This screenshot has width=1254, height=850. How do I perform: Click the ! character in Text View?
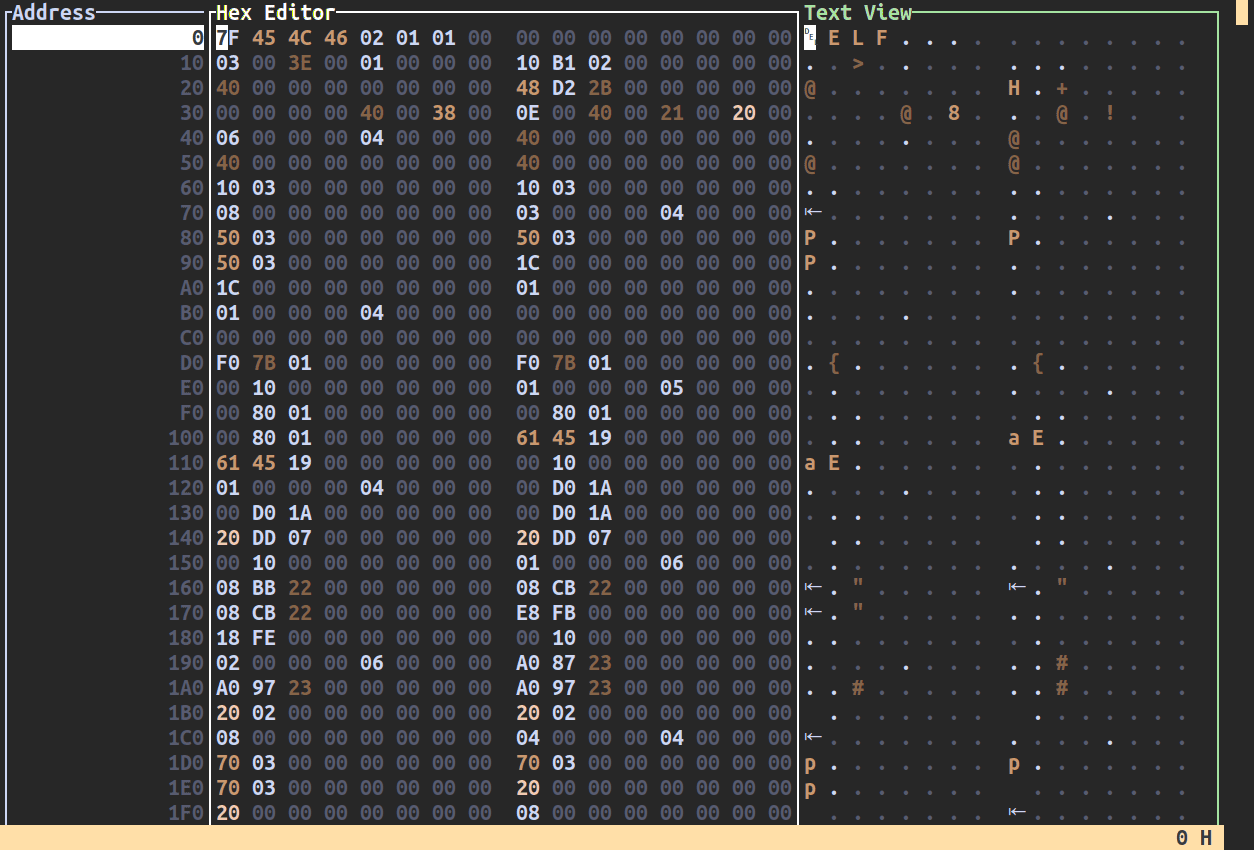tap(1110, 113)
